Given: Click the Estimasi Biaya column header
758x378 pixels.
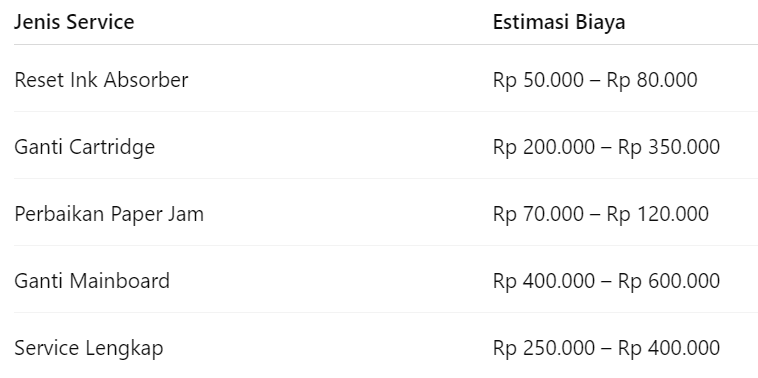Looking at the screenshot, I should tap(559, 22).
